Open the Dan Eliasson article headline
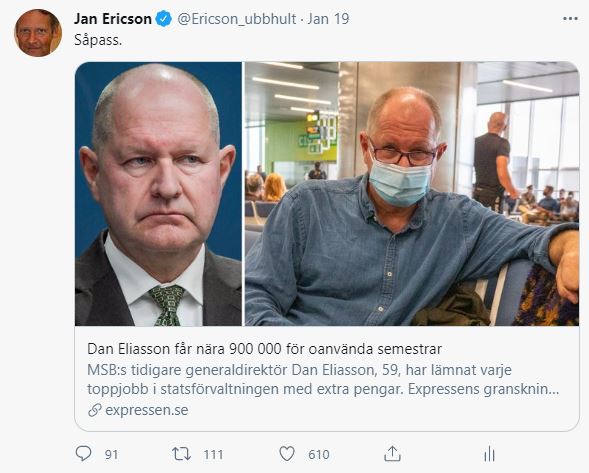The width and height of the screenshot is (589, 473). [x=264, y=349]
